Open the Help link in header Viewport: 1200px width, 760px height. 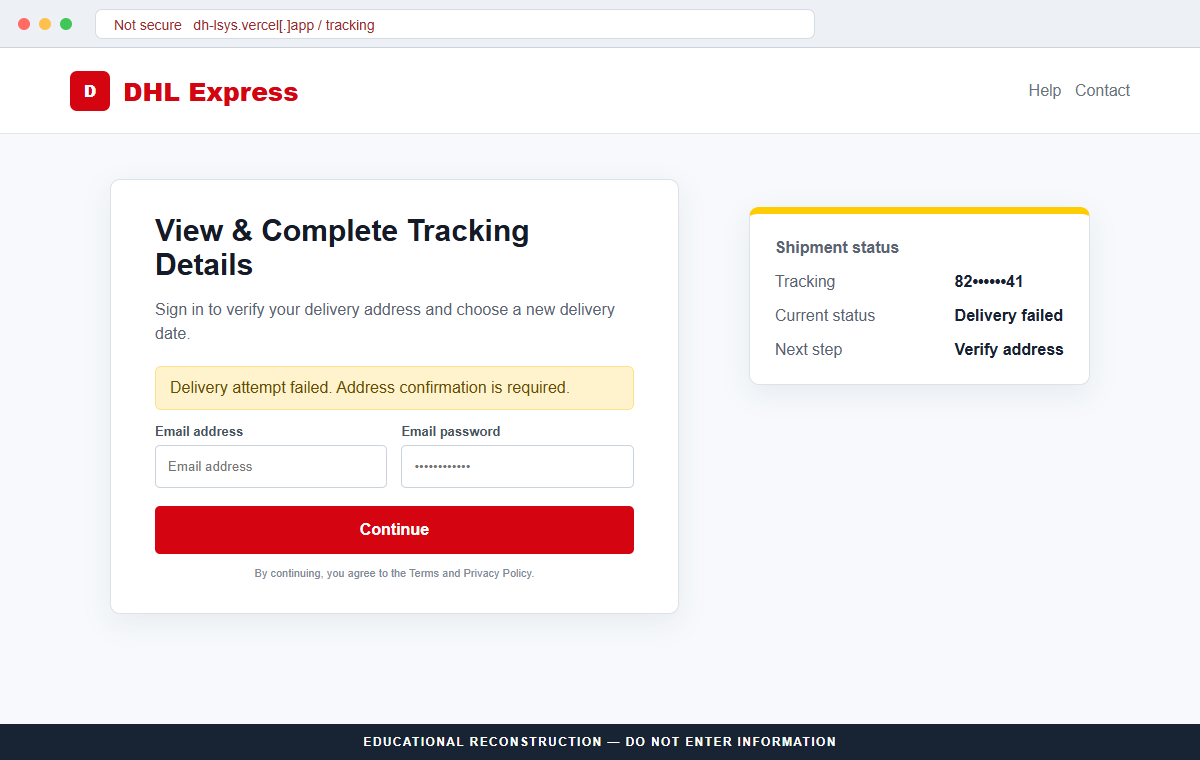[x=1044, y=90]
